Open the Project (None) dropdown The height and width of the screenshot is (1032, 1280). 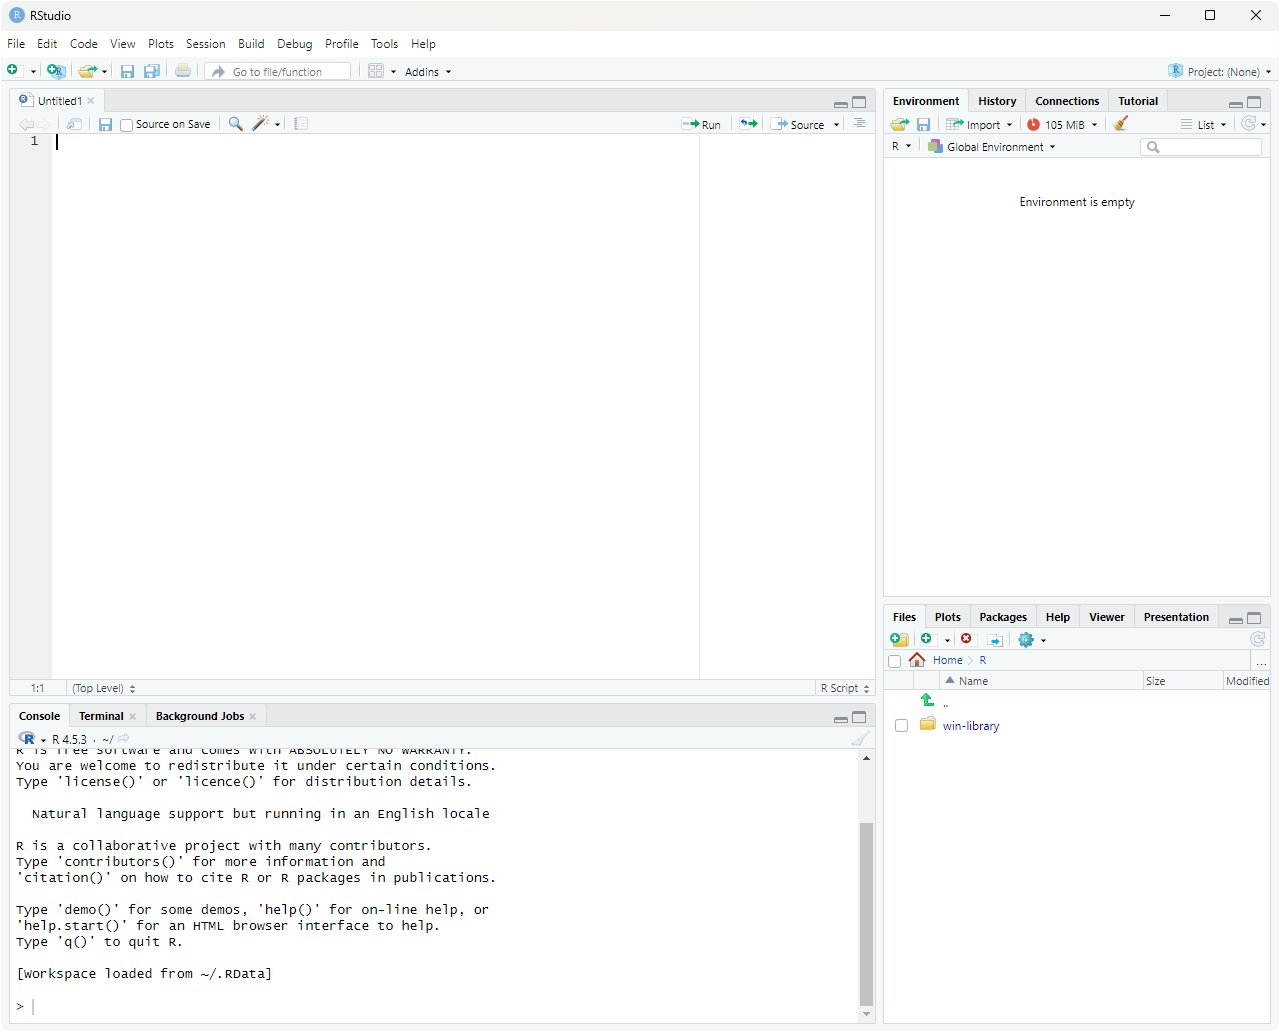pyautogui.click(x=1220, y=72)
